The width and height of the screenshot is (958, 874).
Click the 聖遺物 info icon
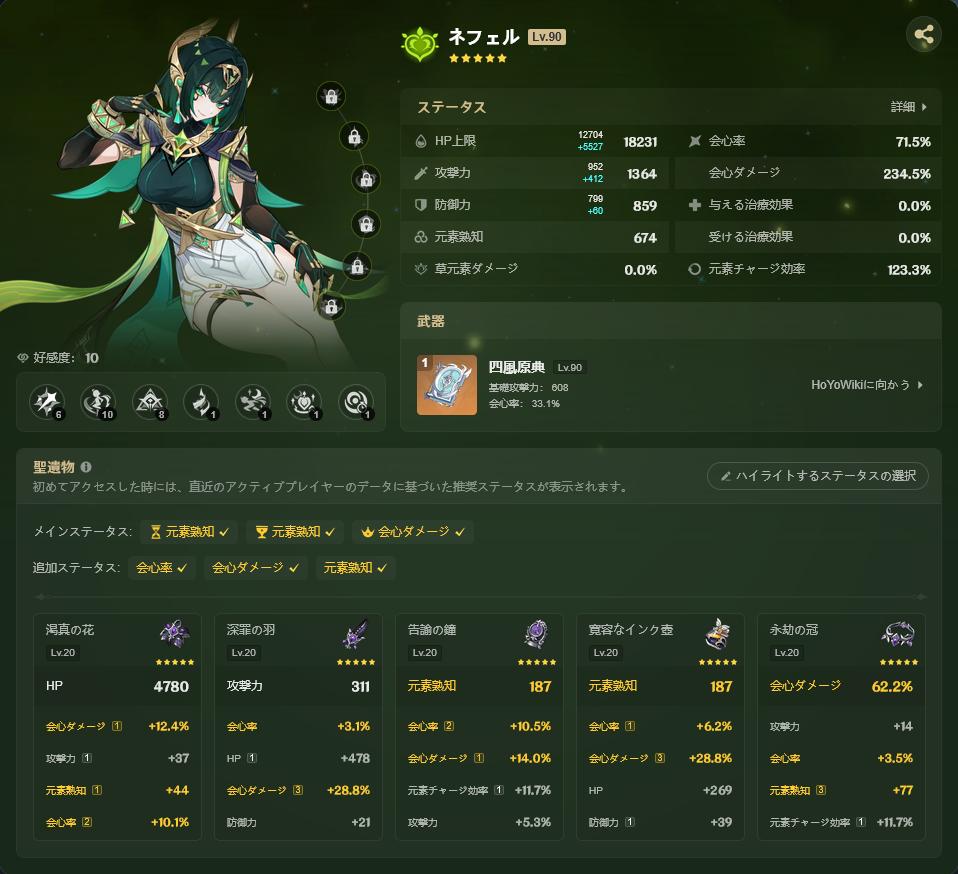coord(86,467)
